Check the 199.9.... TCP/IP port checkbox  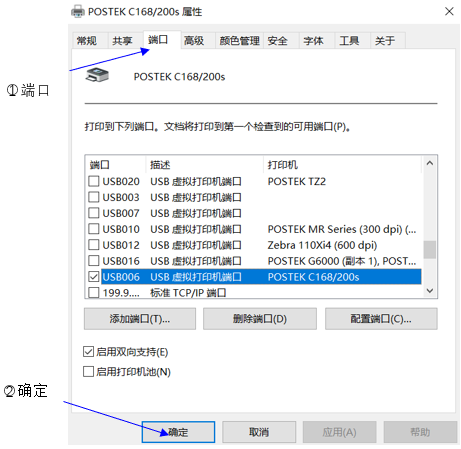pyautogui.click(x=94, y=292)
